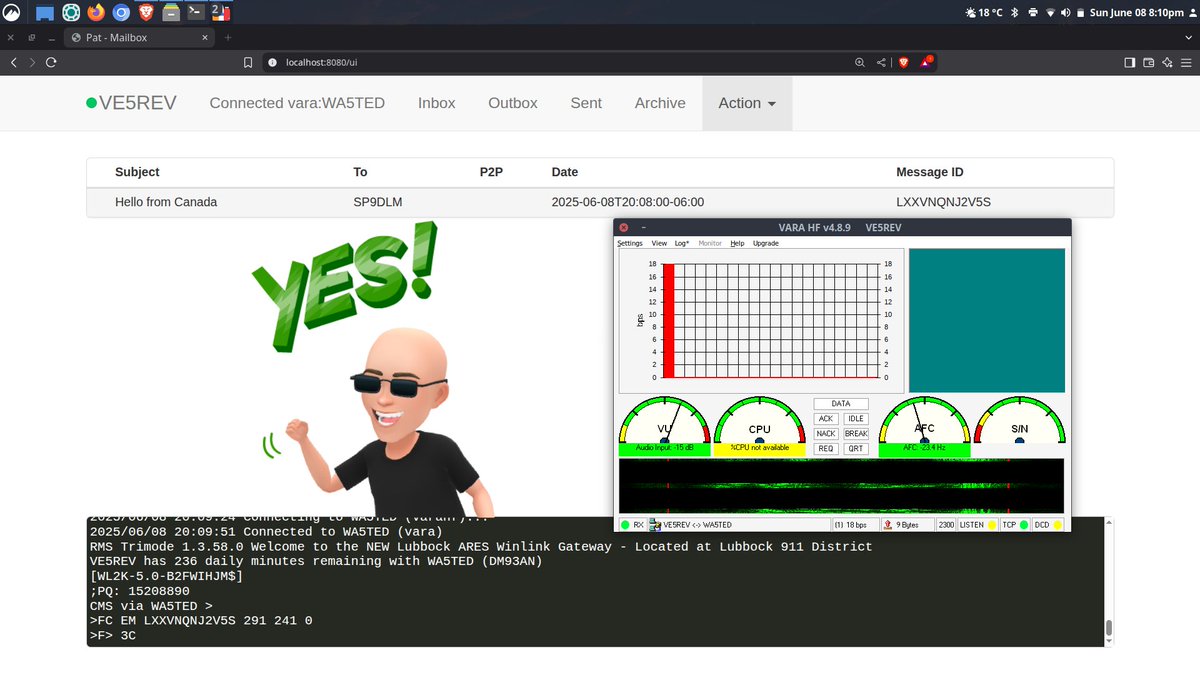
Task: Open the Help menu in VARA HF
Action: [737, 243]
